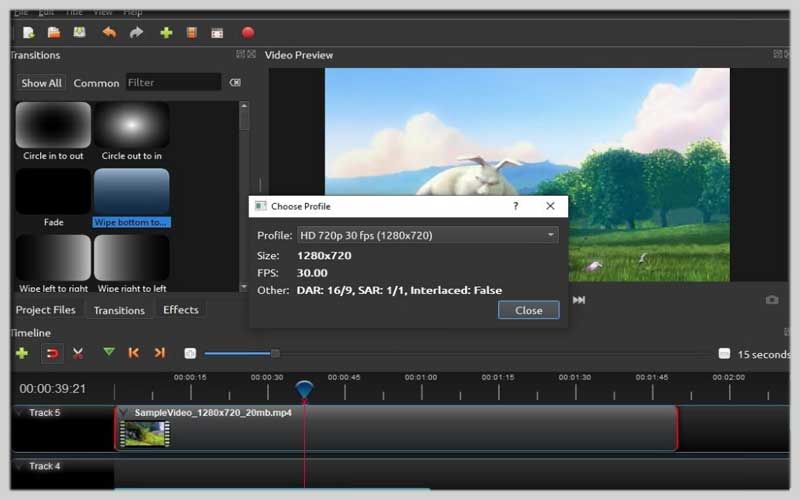The height and width of the screenshot is (500, 800).
Task: Click the 00:00:39:21 timecode display
Action: pyautogui.click(x=53, y=389)
